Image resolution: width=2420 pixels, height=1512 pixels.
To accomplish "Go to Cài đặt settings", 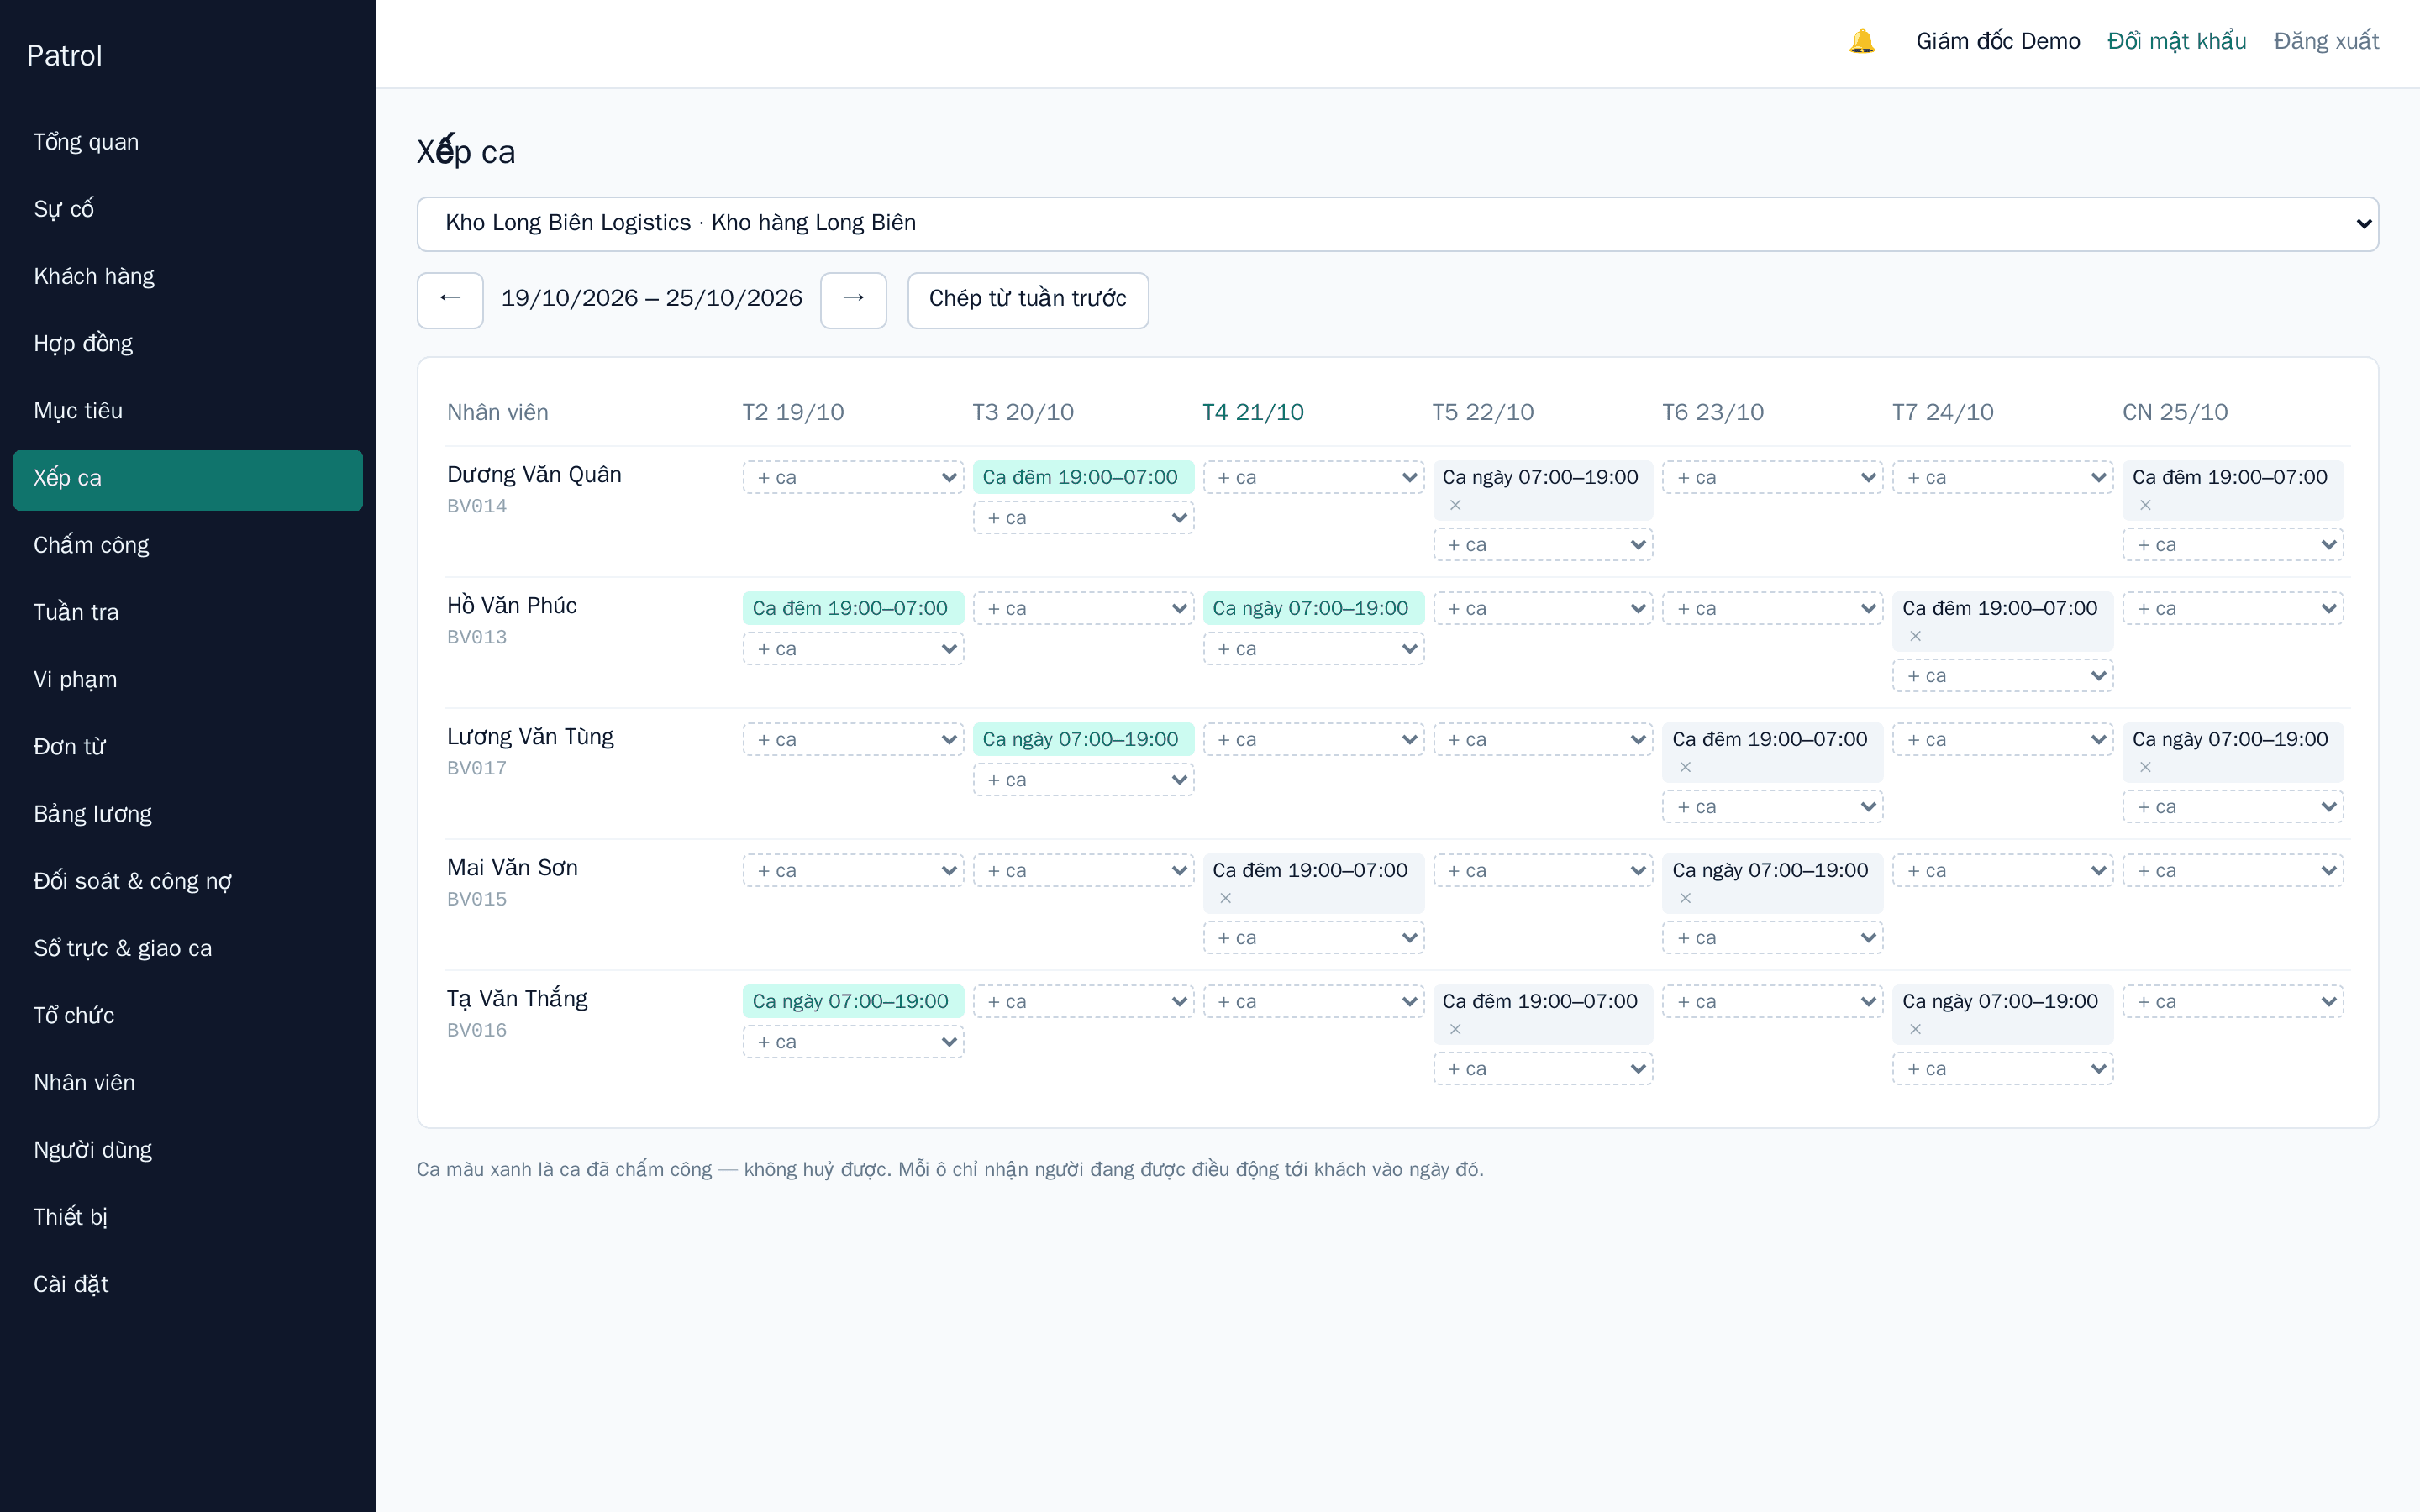I will (x=188, y=1284).
